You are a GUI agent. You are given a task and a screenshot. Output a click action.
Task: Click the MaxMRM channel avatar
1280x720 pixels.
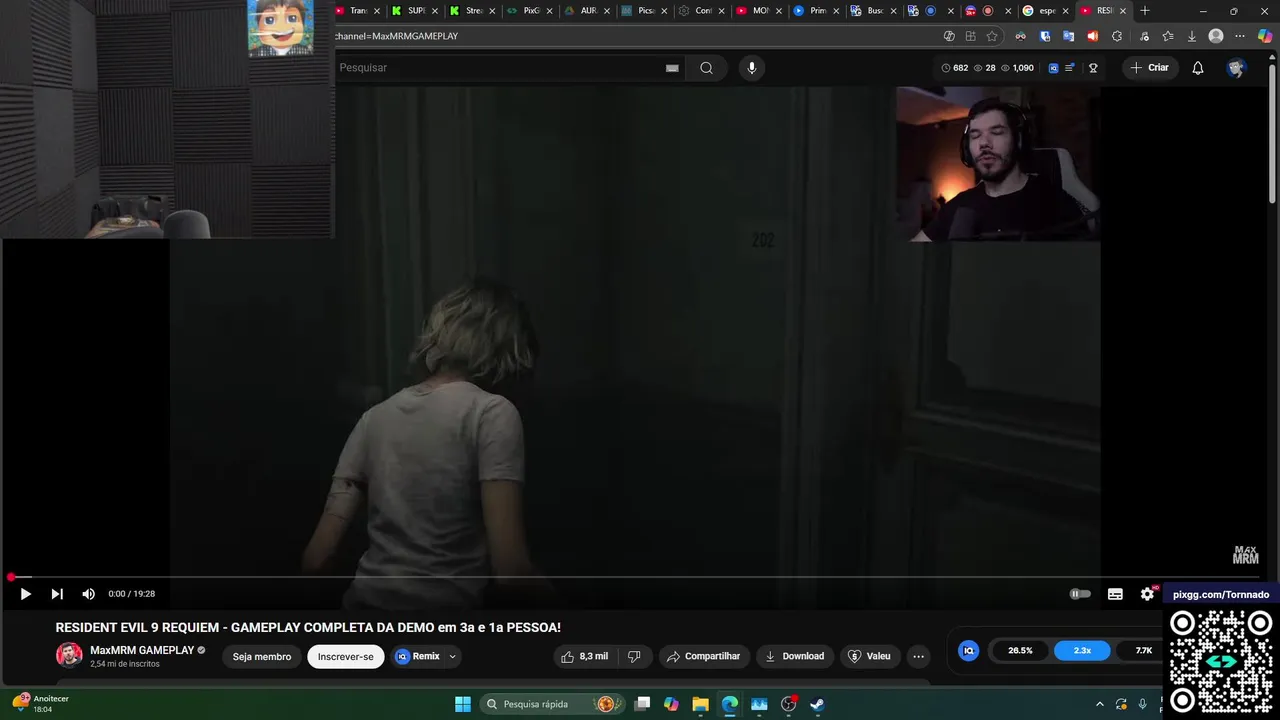(69, 656)
